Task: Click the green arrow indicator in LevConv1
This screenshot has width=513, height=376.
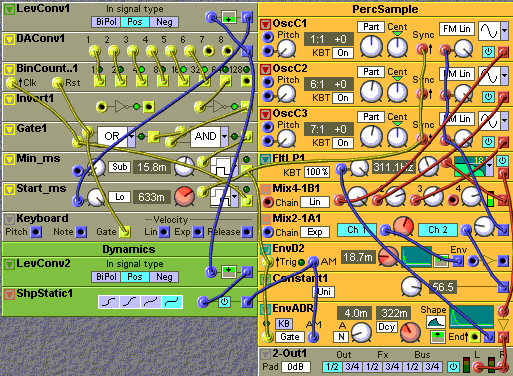Action: (x=229, y=17)
